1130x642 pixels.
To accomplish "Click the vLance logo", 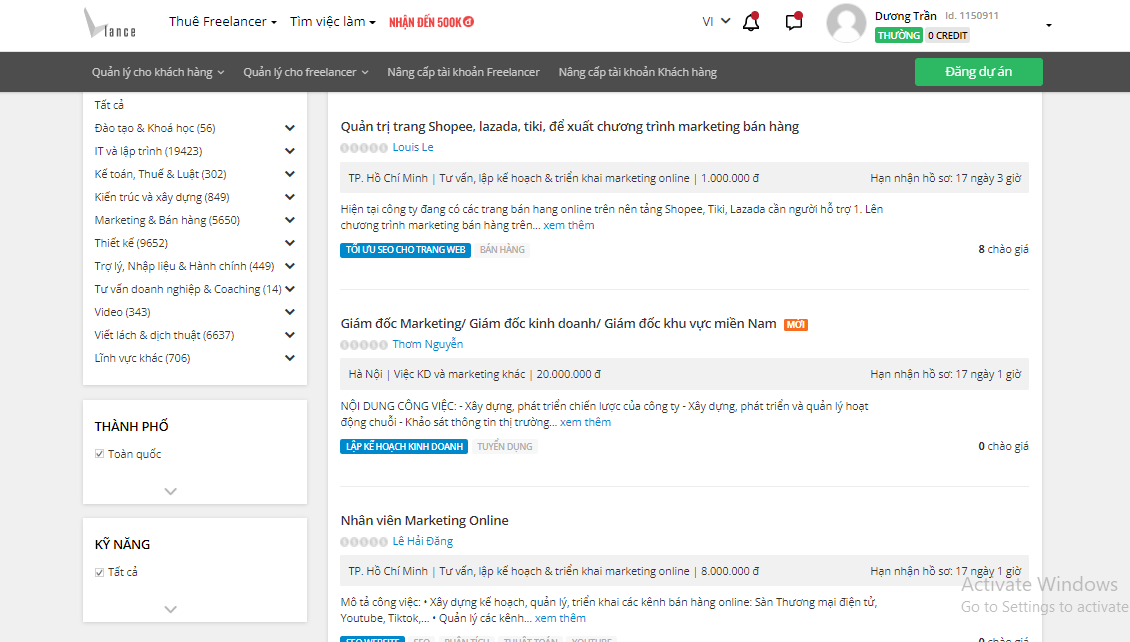I will pos(109,24).
